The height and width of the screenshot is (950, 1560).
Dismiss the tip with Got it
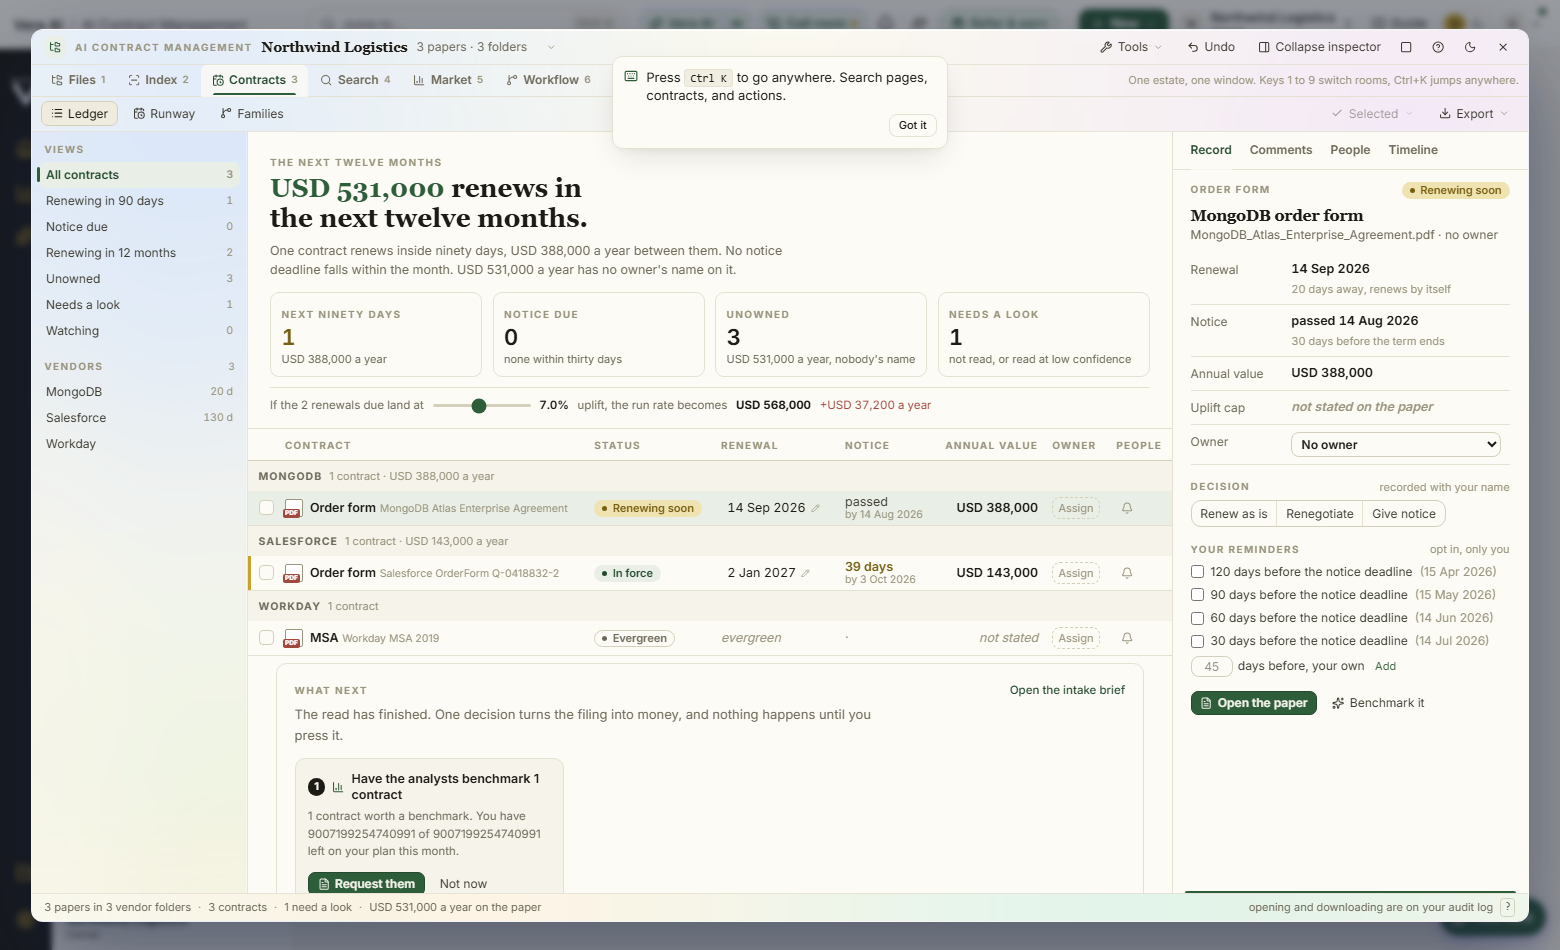(x=912, y=125)
